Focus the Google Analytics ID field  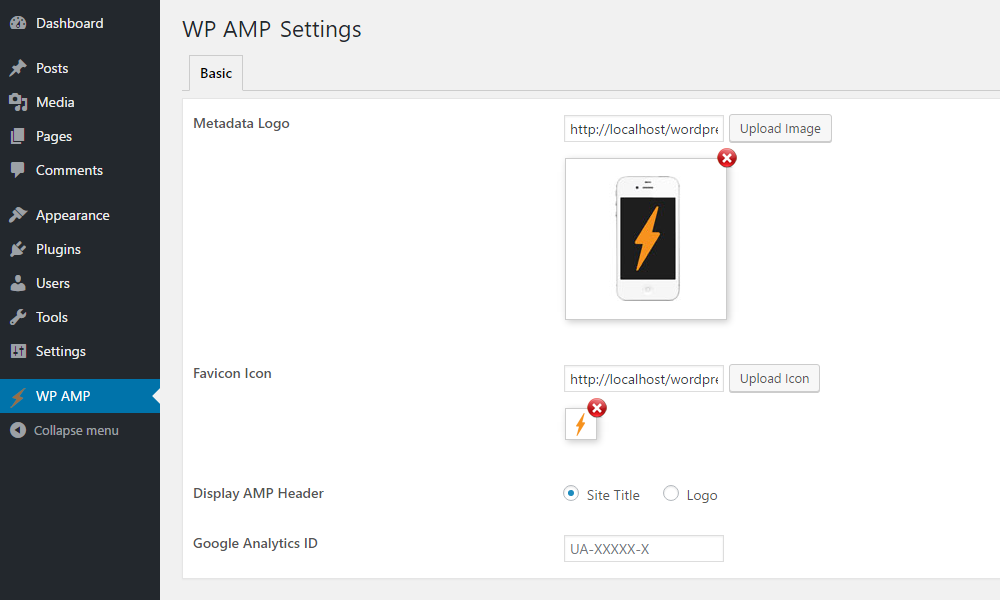pos(643,548)
